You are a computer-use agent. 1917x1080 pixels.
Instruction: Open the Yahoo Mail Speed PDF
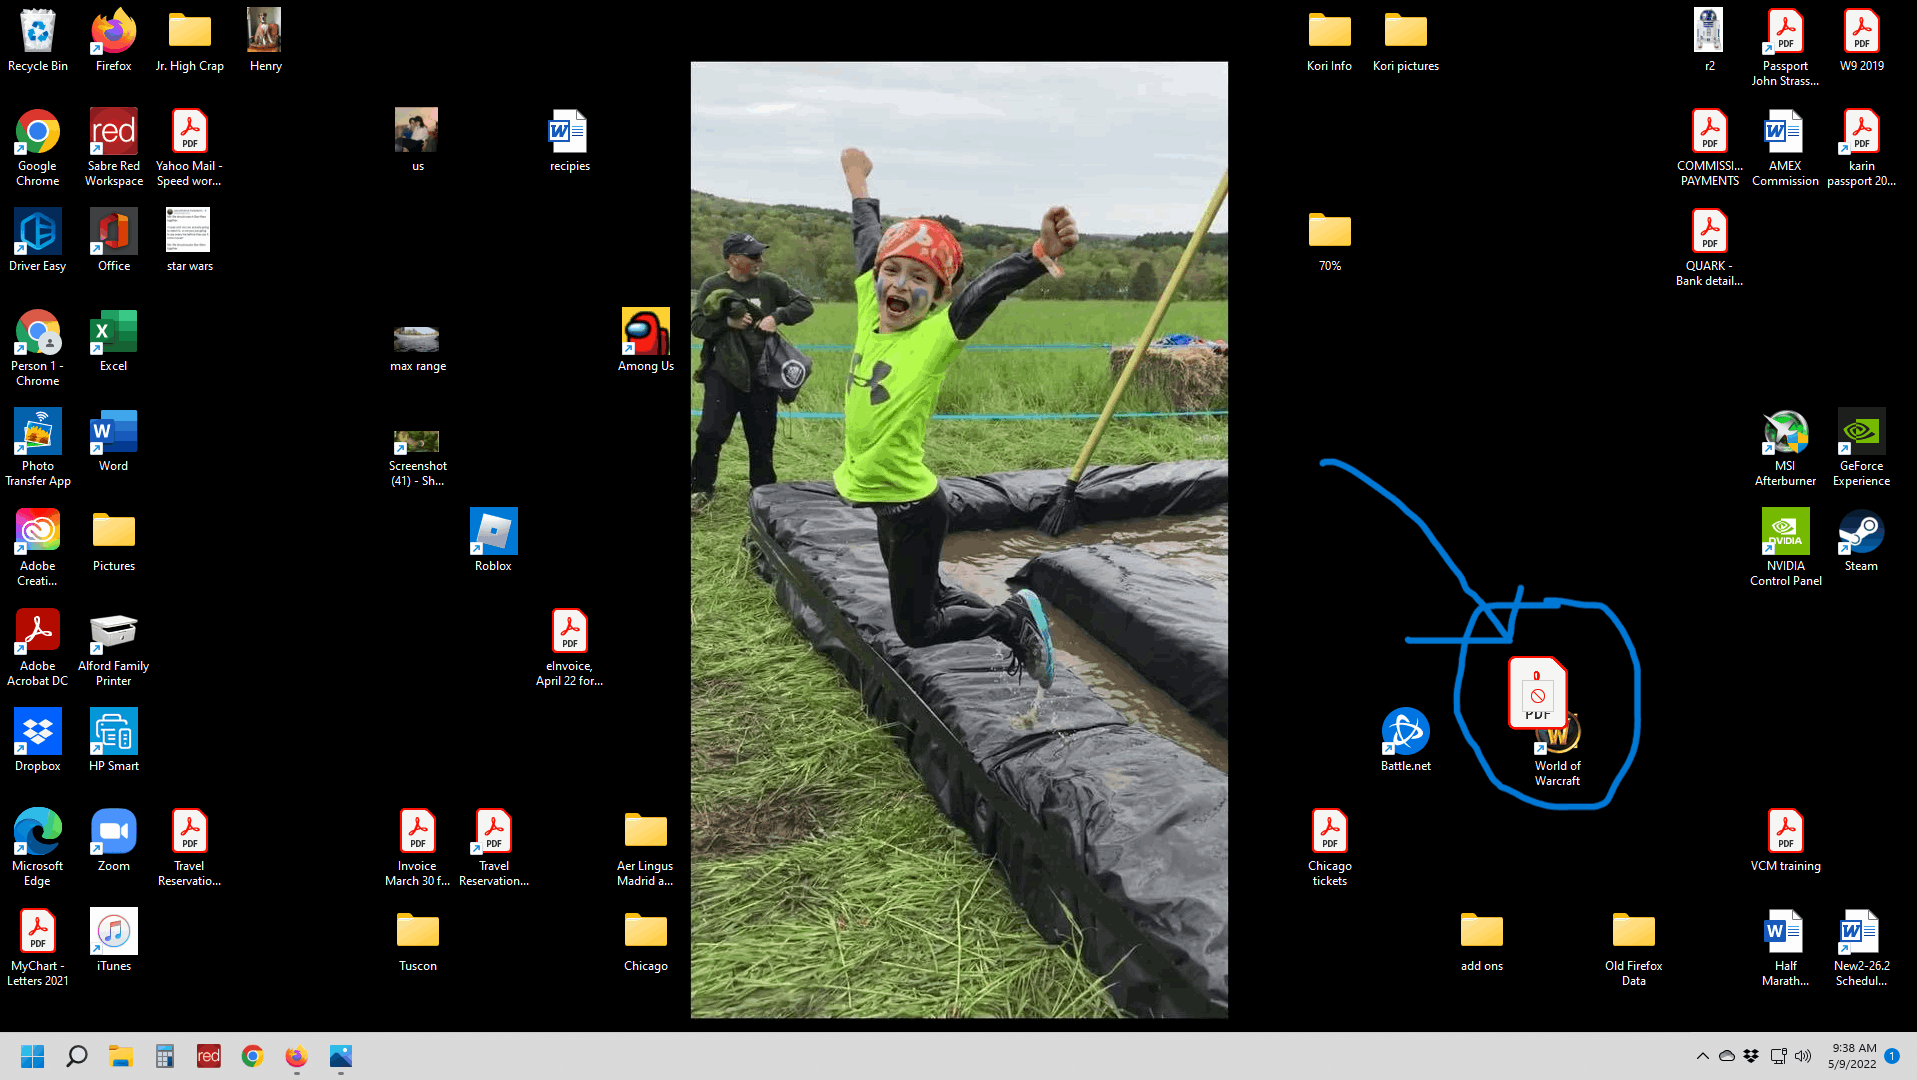pos(190,147)
